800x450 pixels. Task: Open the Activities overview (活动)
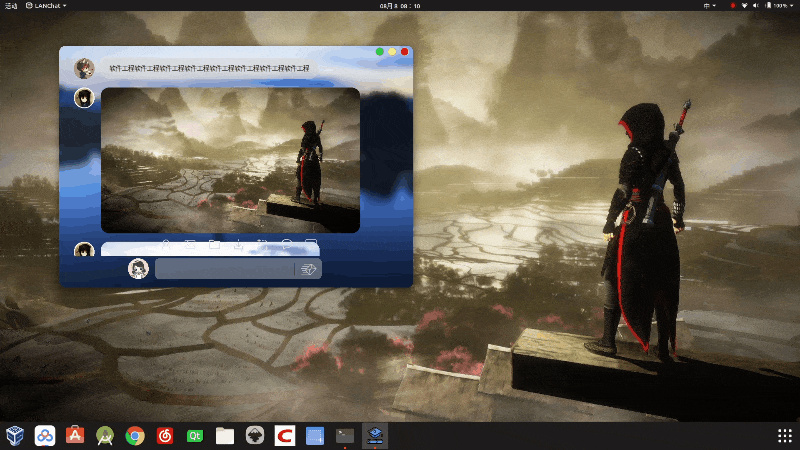pos(11,6)
